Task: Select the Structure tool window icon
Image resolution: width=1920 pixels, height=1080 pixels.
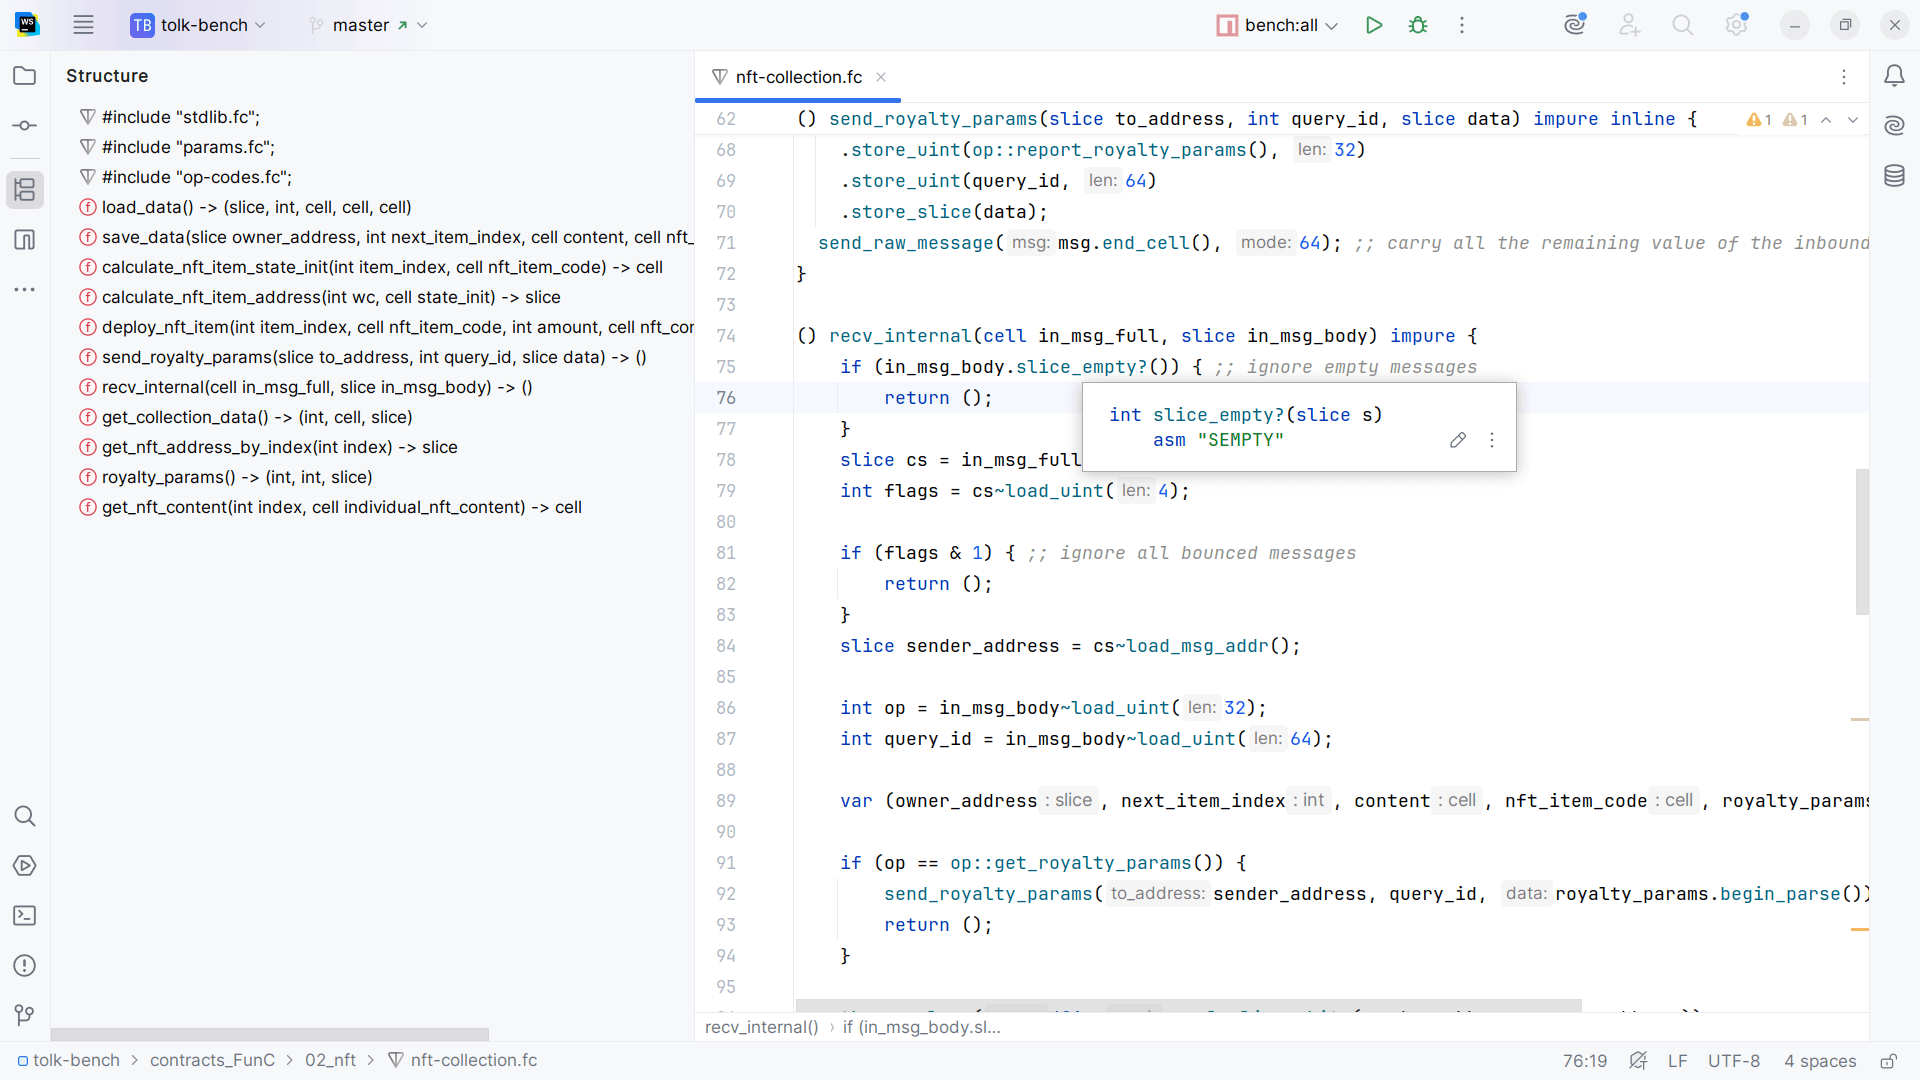Action: pyautogui.click(x=25, y=190)
